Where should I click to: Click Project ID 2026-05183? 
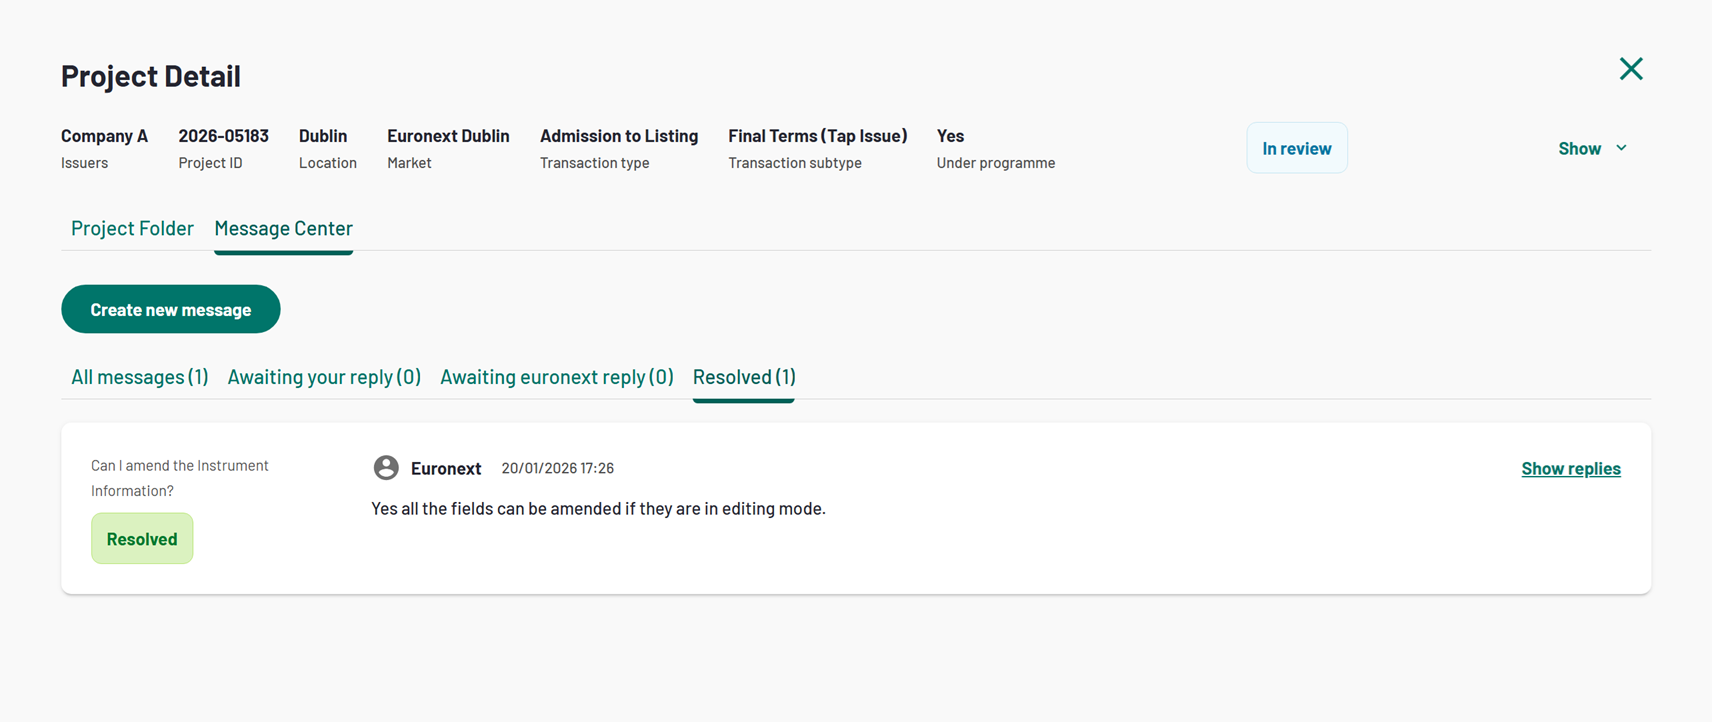click(223, 136)
